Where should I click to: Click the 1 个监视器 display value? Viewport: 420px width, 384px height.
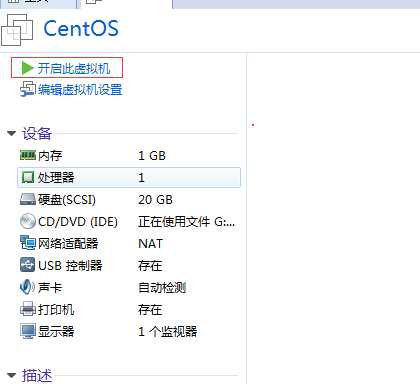pos(168,331)
